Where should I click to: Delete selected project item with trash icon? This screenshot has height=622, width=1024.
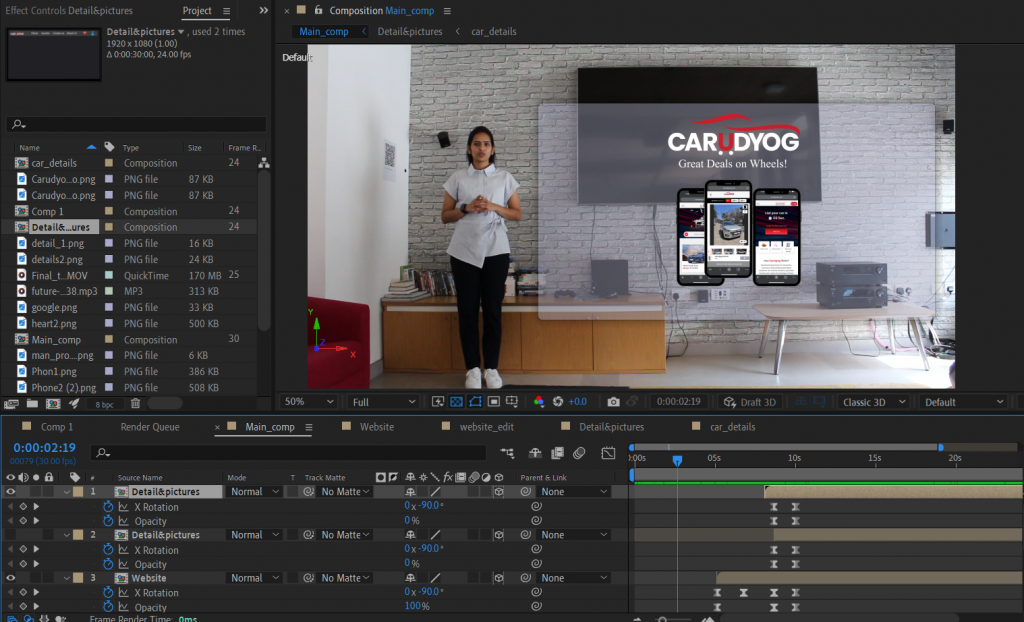[135, 404]
